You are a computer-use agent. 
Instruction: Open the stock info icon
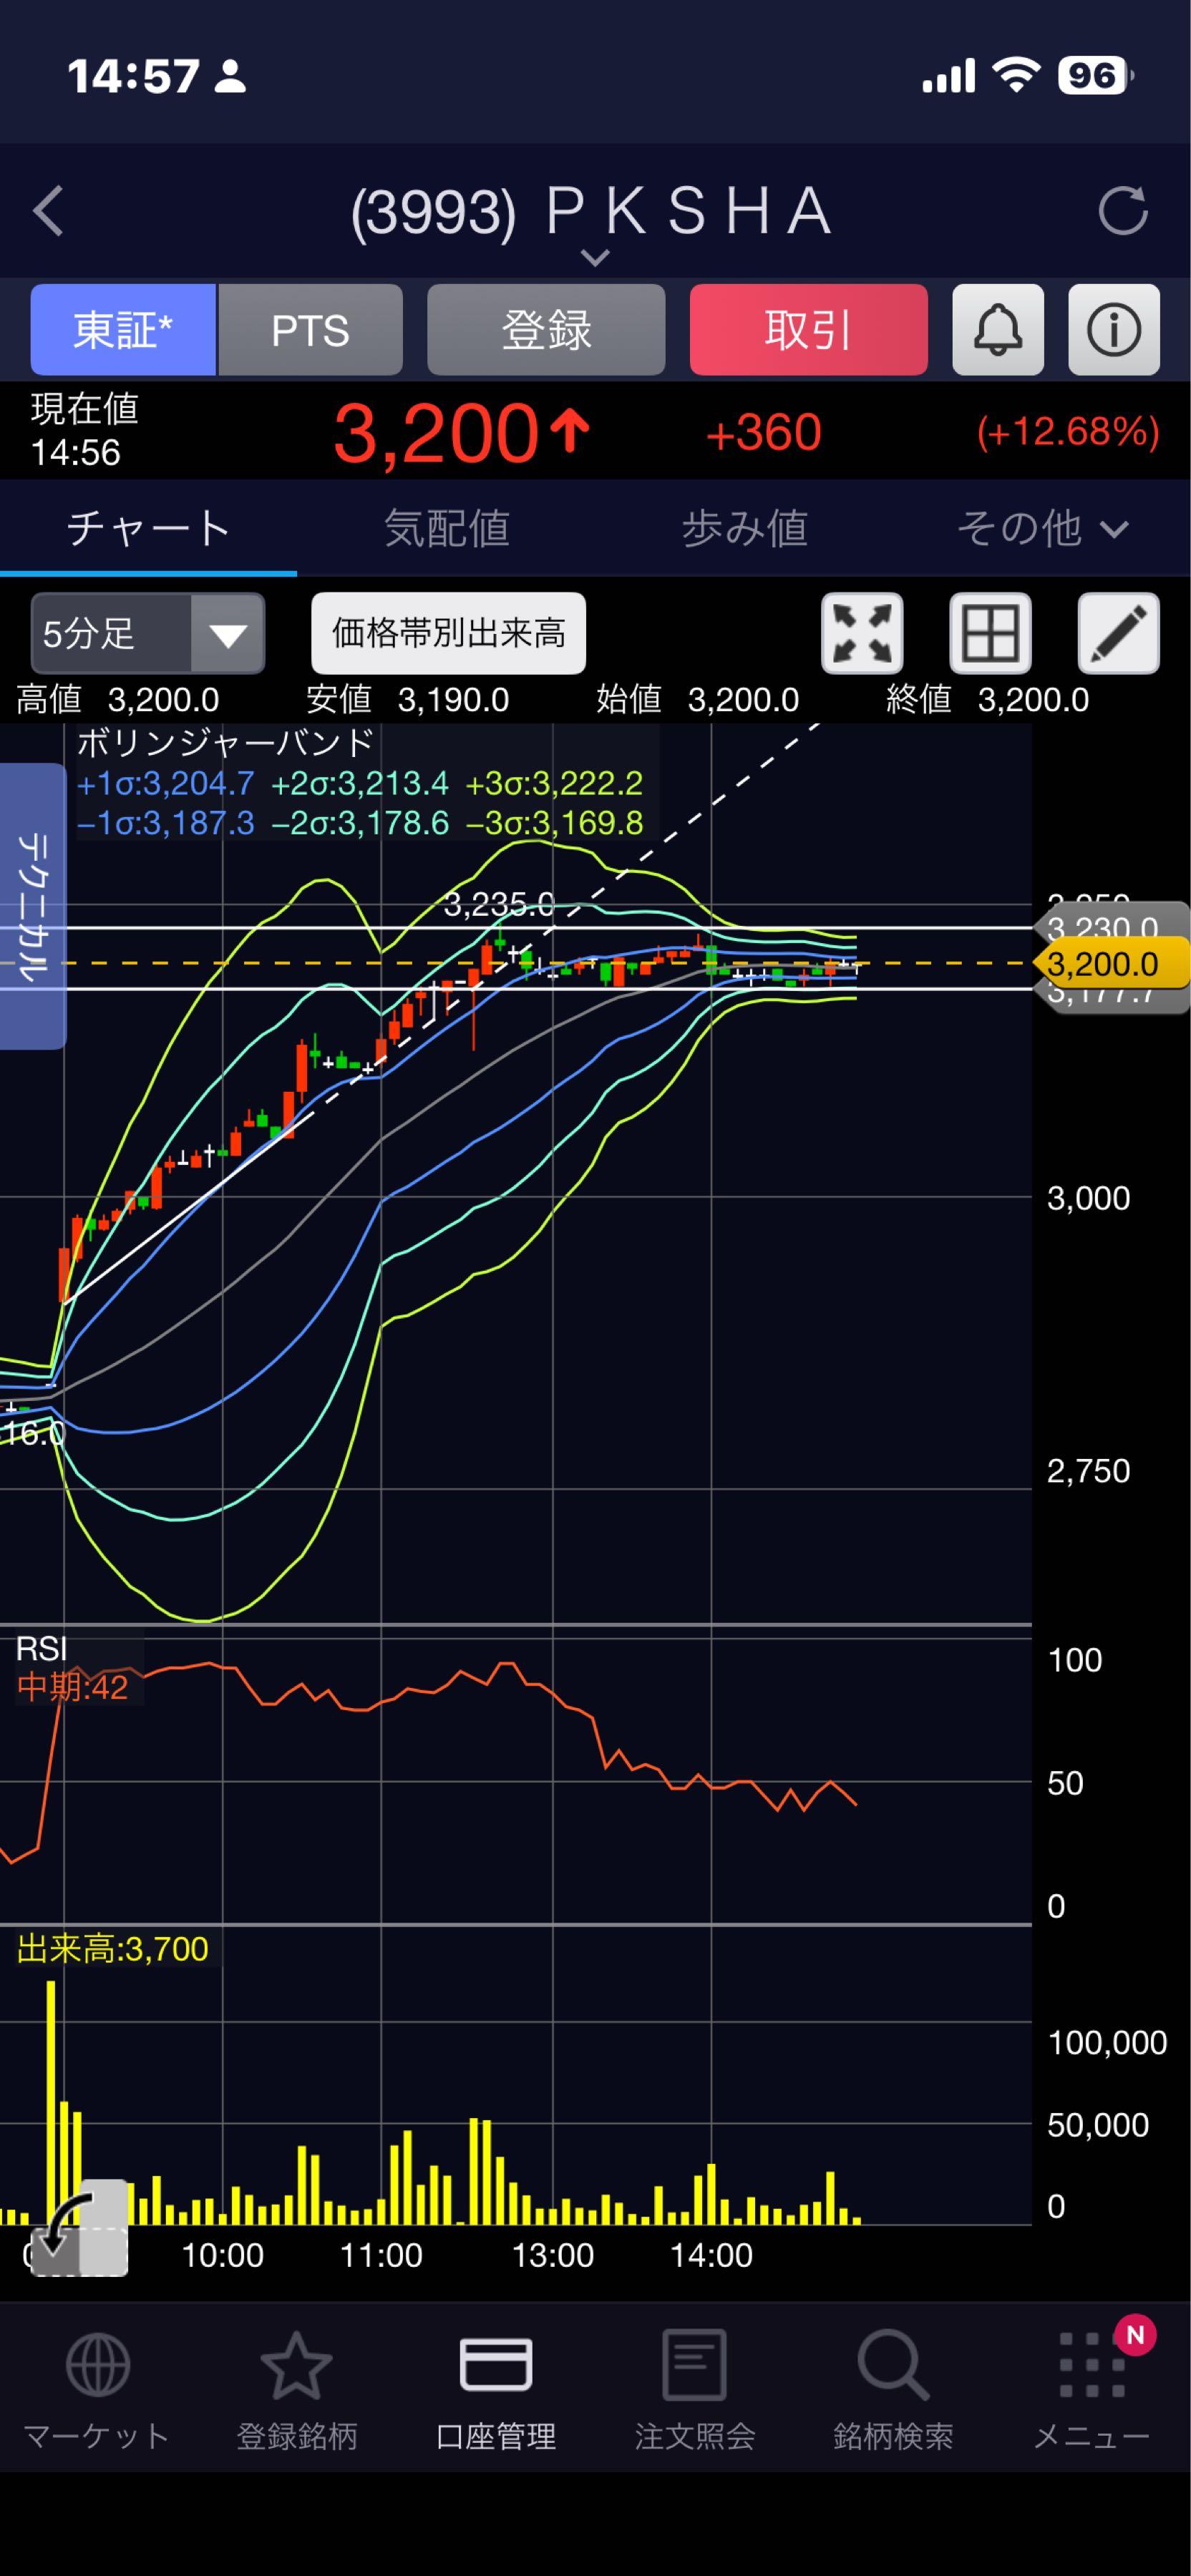(x=1113, y=330)
